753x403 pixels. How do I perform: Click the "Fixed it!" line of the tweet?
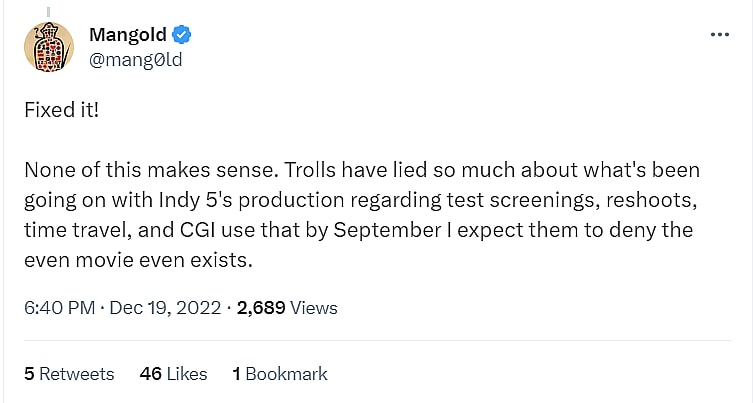point(61,110)
